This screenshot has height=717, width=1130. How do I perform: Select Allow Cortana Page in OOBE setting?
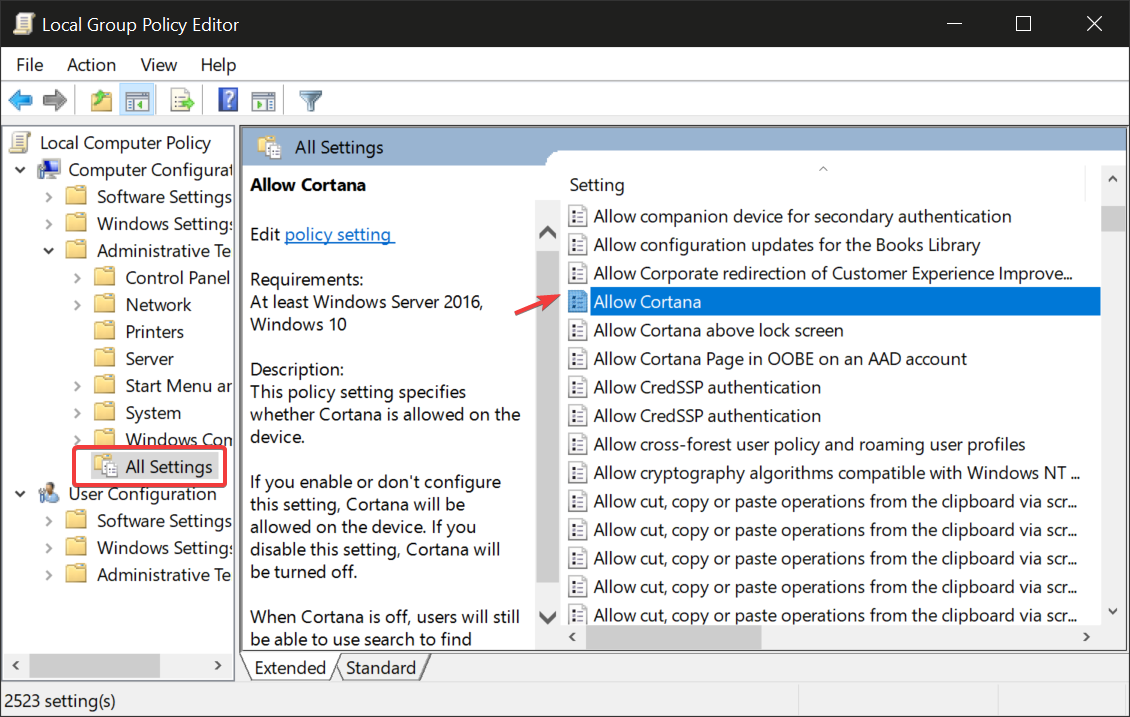780,359
